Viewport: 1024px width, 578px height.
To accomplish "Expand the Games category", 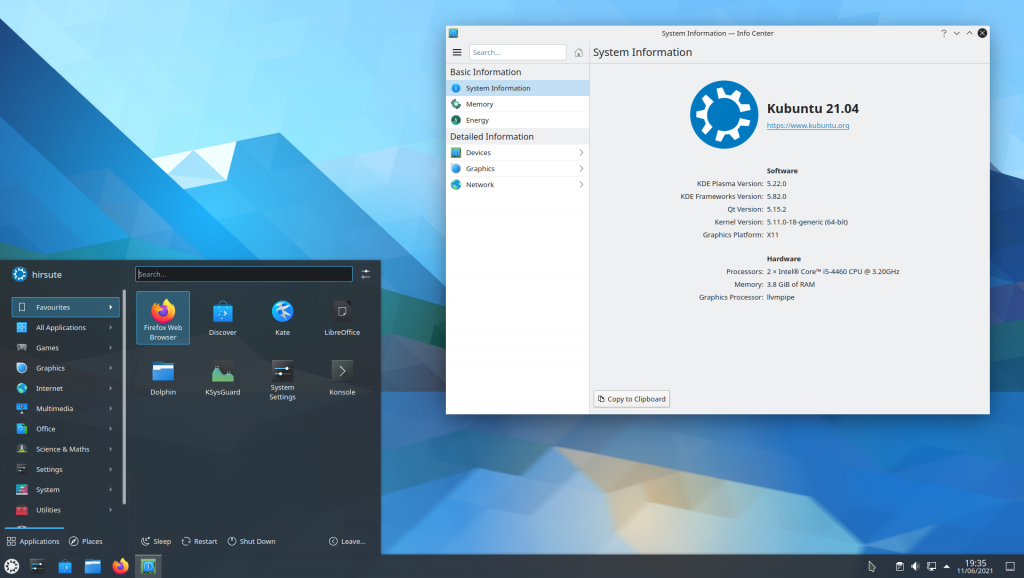I will point(65,347).
